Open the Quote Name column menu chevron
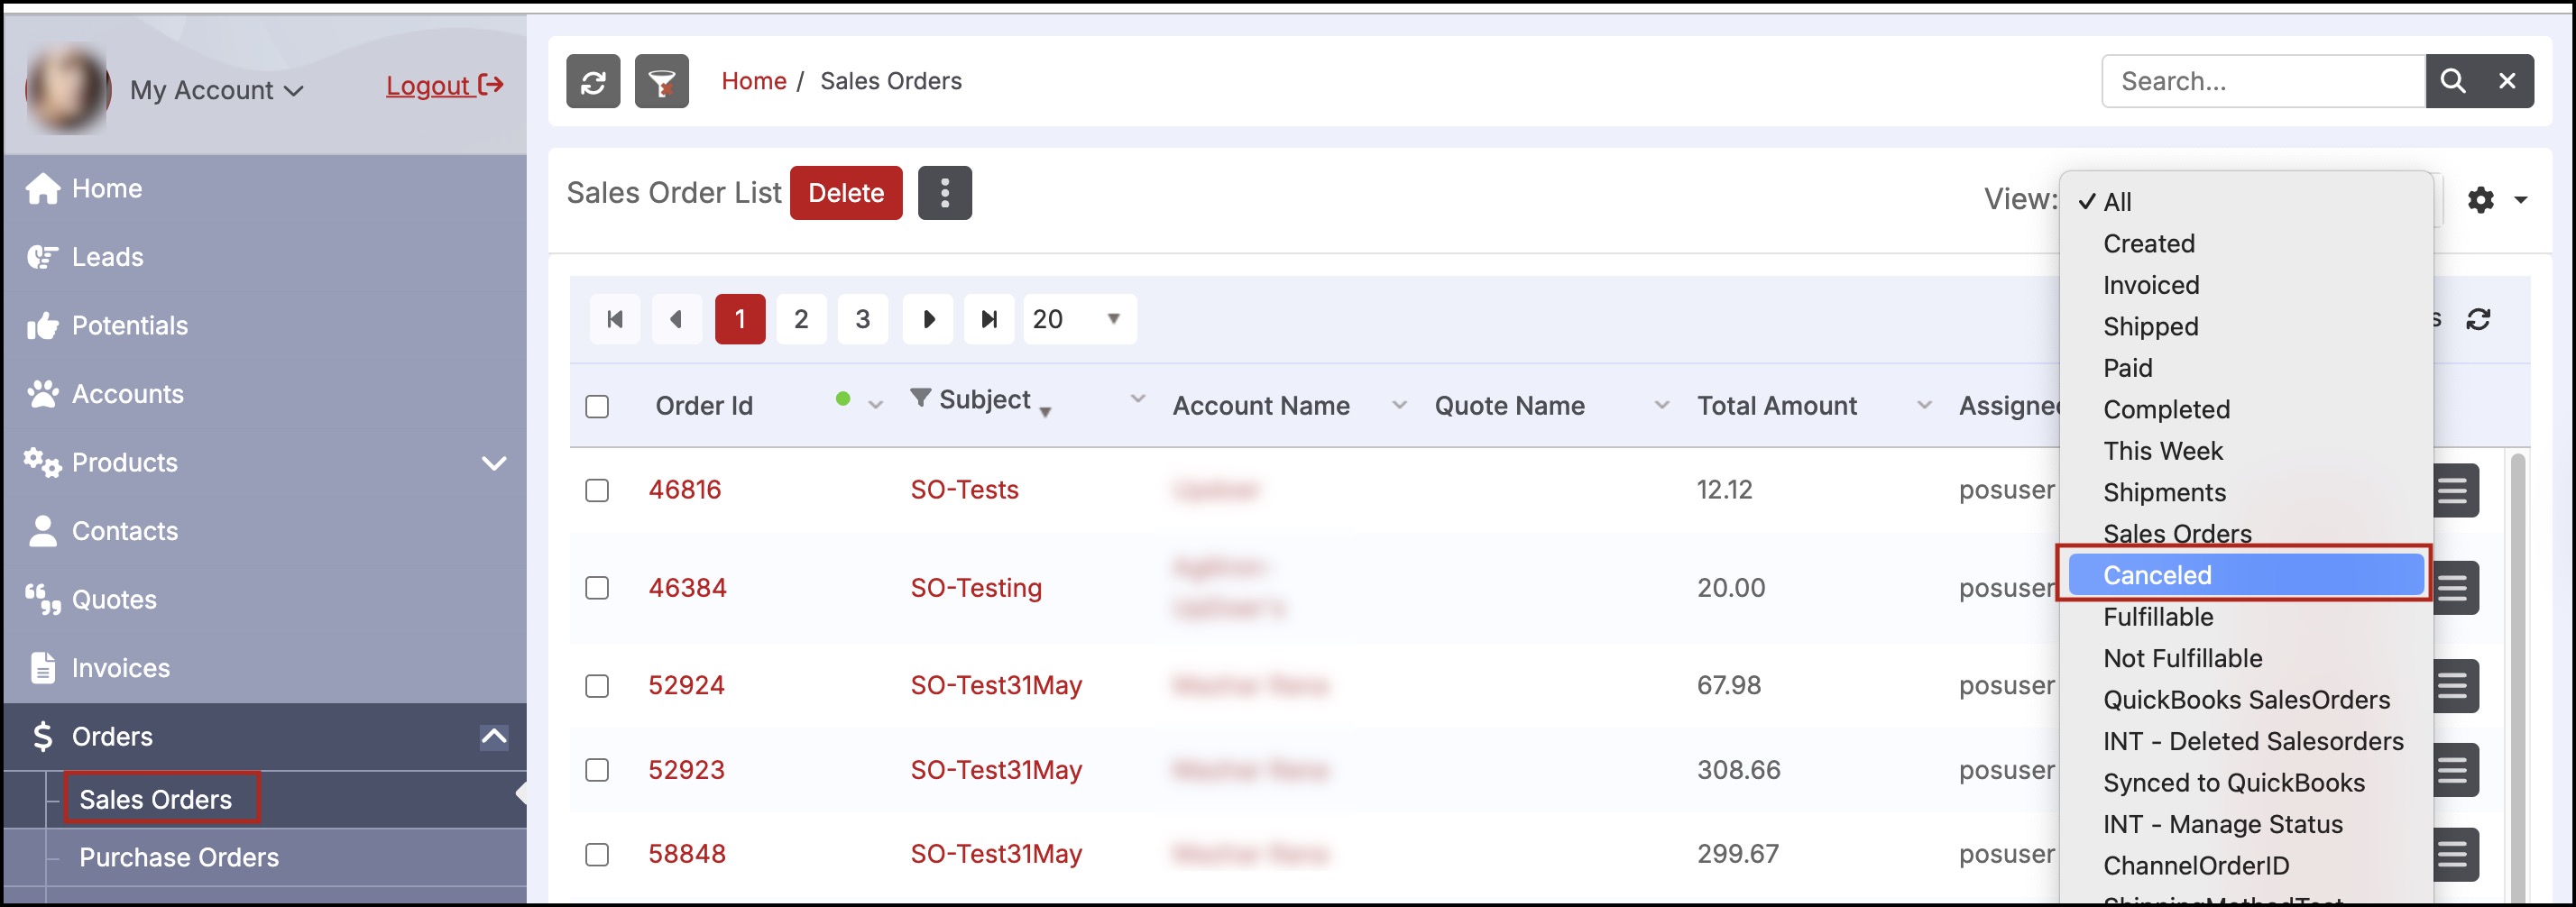Screen dimensions: 2576x907 1661,405
